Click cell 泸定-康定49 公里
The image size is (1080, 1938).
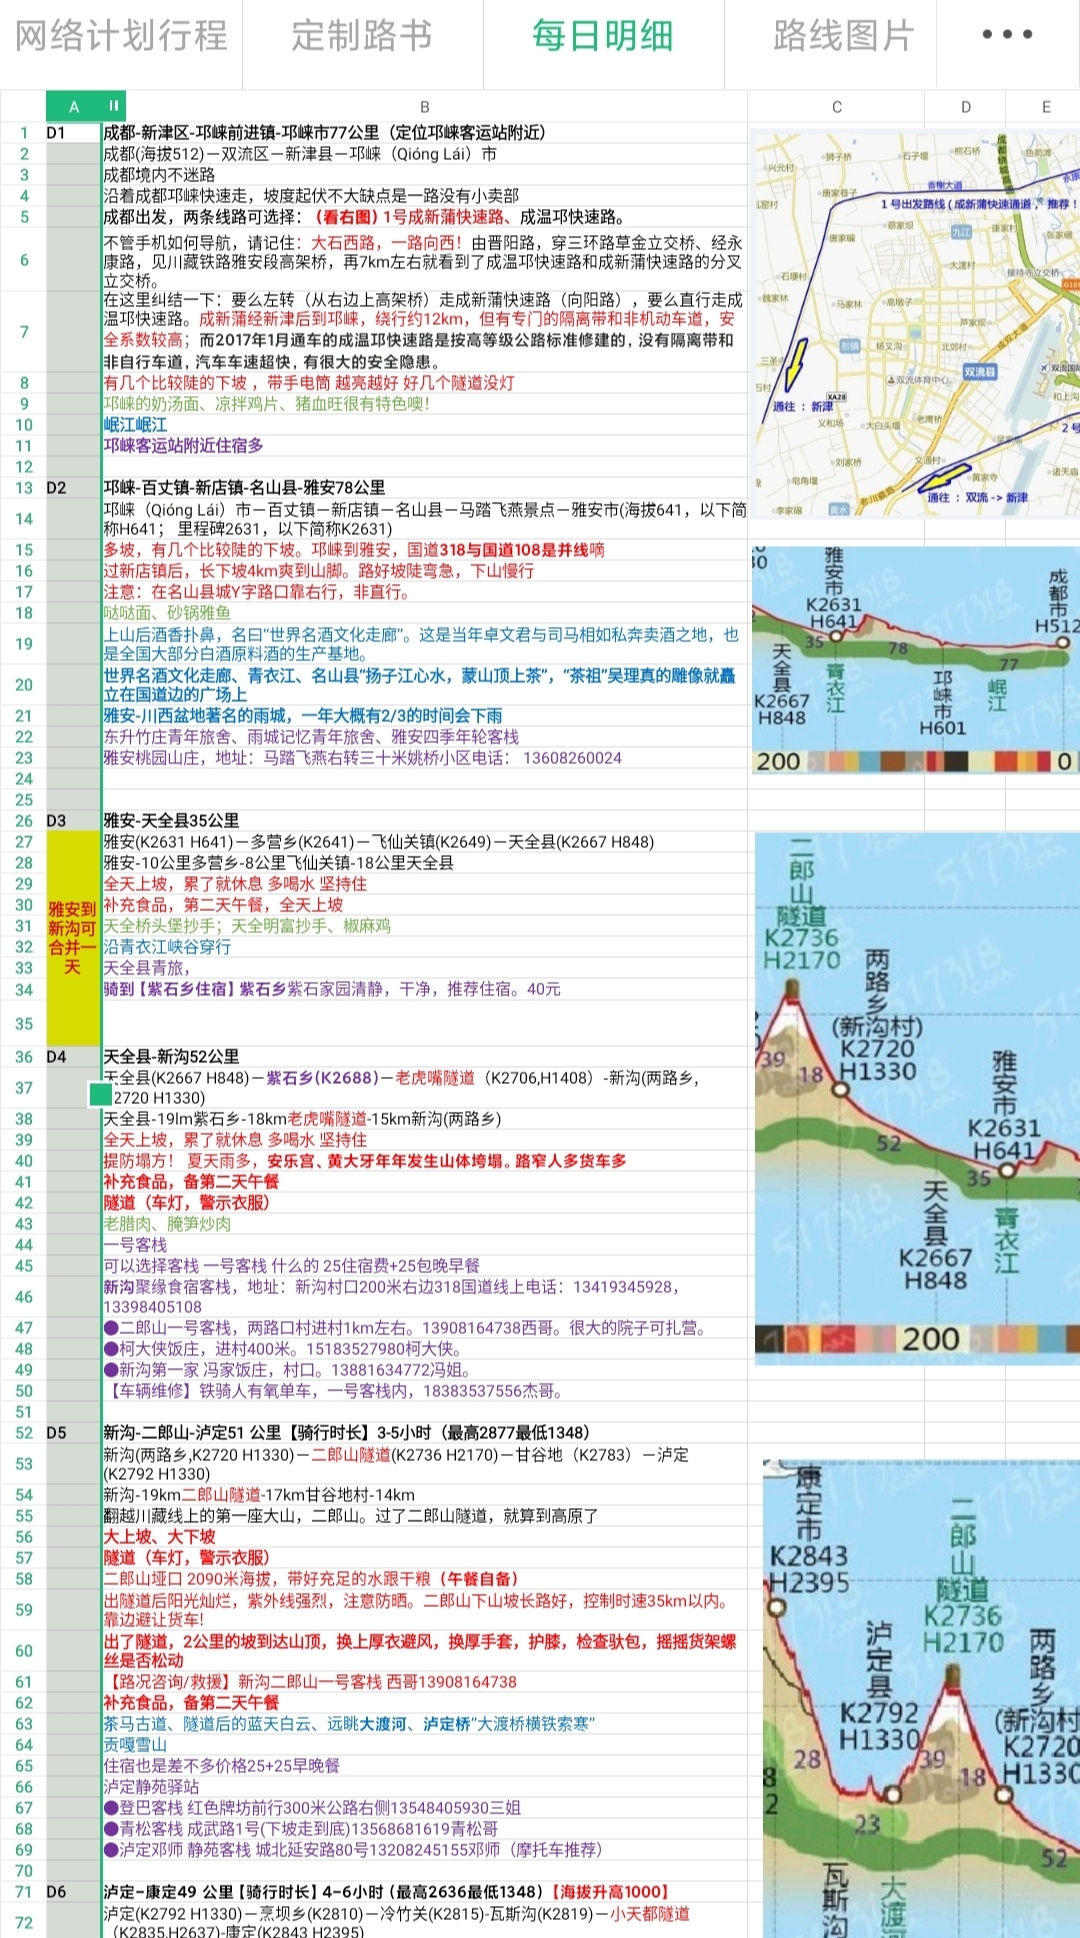[424, 1892]
